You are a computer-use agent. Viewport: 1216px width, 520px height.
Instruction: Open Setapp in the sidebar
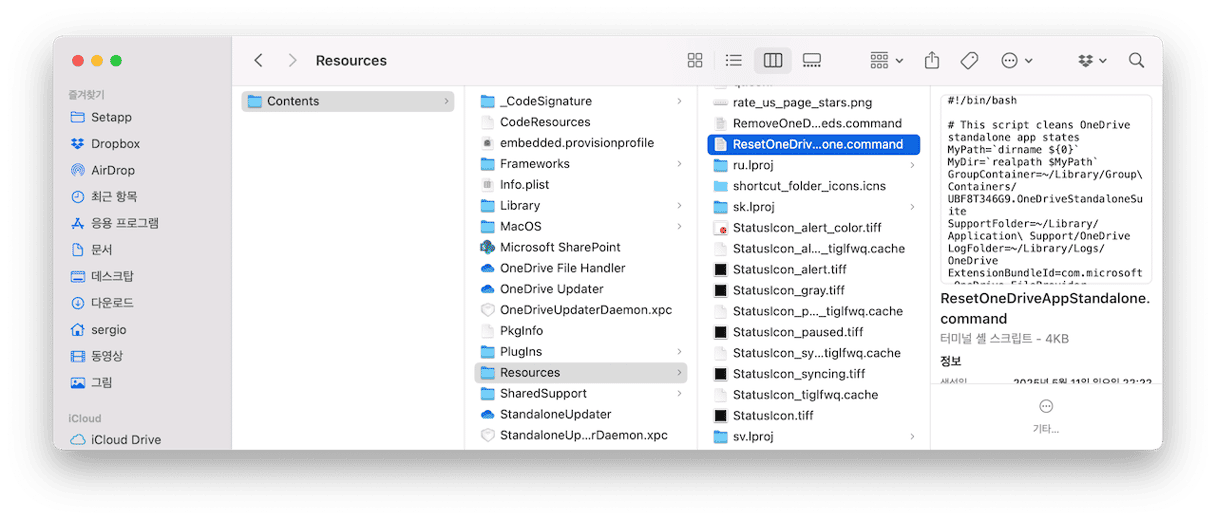coord(111,117)
